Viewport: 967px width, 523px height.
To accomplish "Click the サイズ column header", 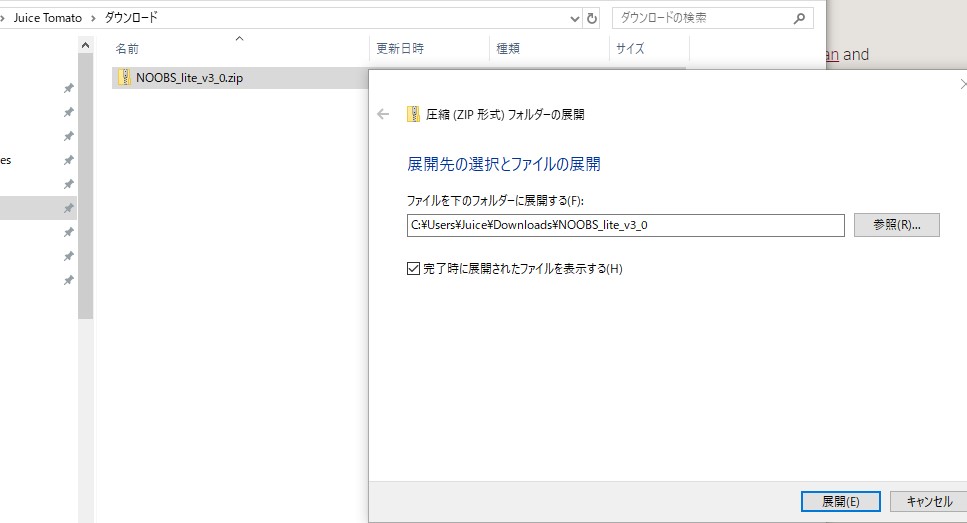I will click(x=630, y=49).
